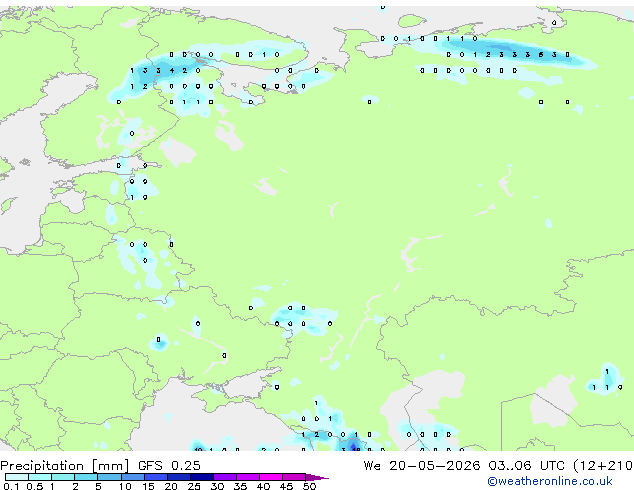Select the dark navy 25–30 mm legend box
Screen dimensions: 634x490
[202, 477]
